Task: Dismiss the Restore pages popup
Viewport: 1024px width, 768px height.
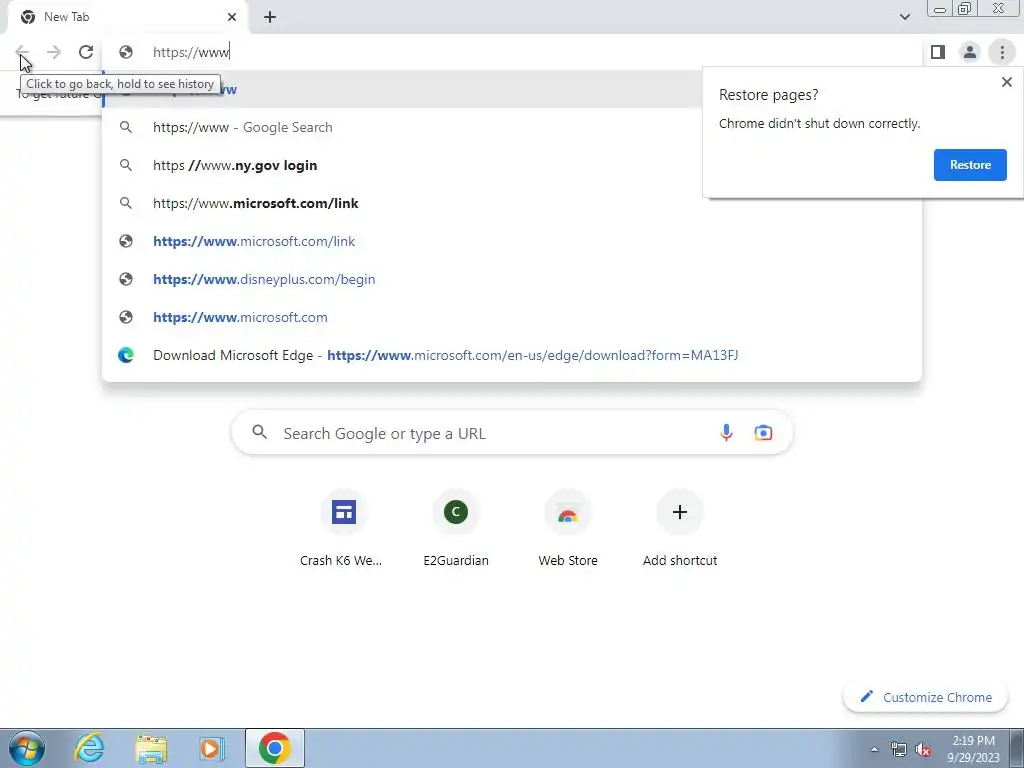Action: 1006,82
